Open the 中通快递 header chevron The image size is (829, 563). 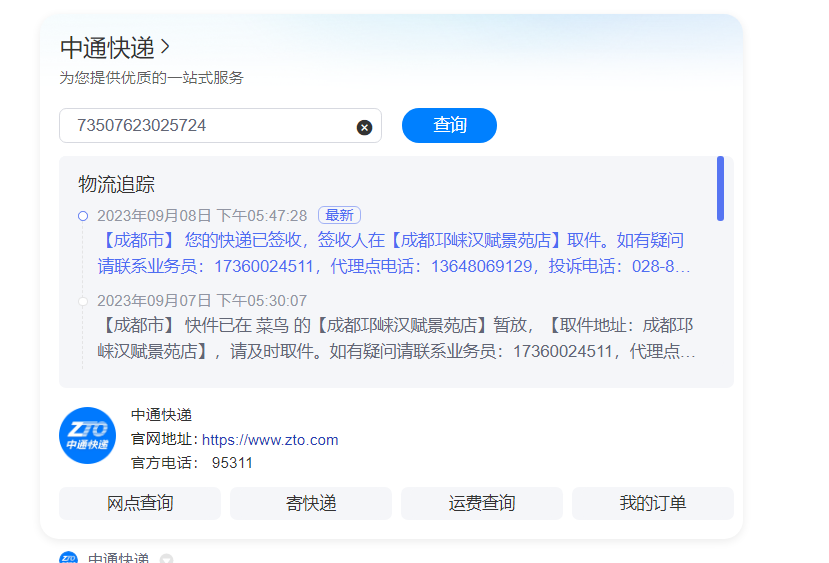point(165,47)
